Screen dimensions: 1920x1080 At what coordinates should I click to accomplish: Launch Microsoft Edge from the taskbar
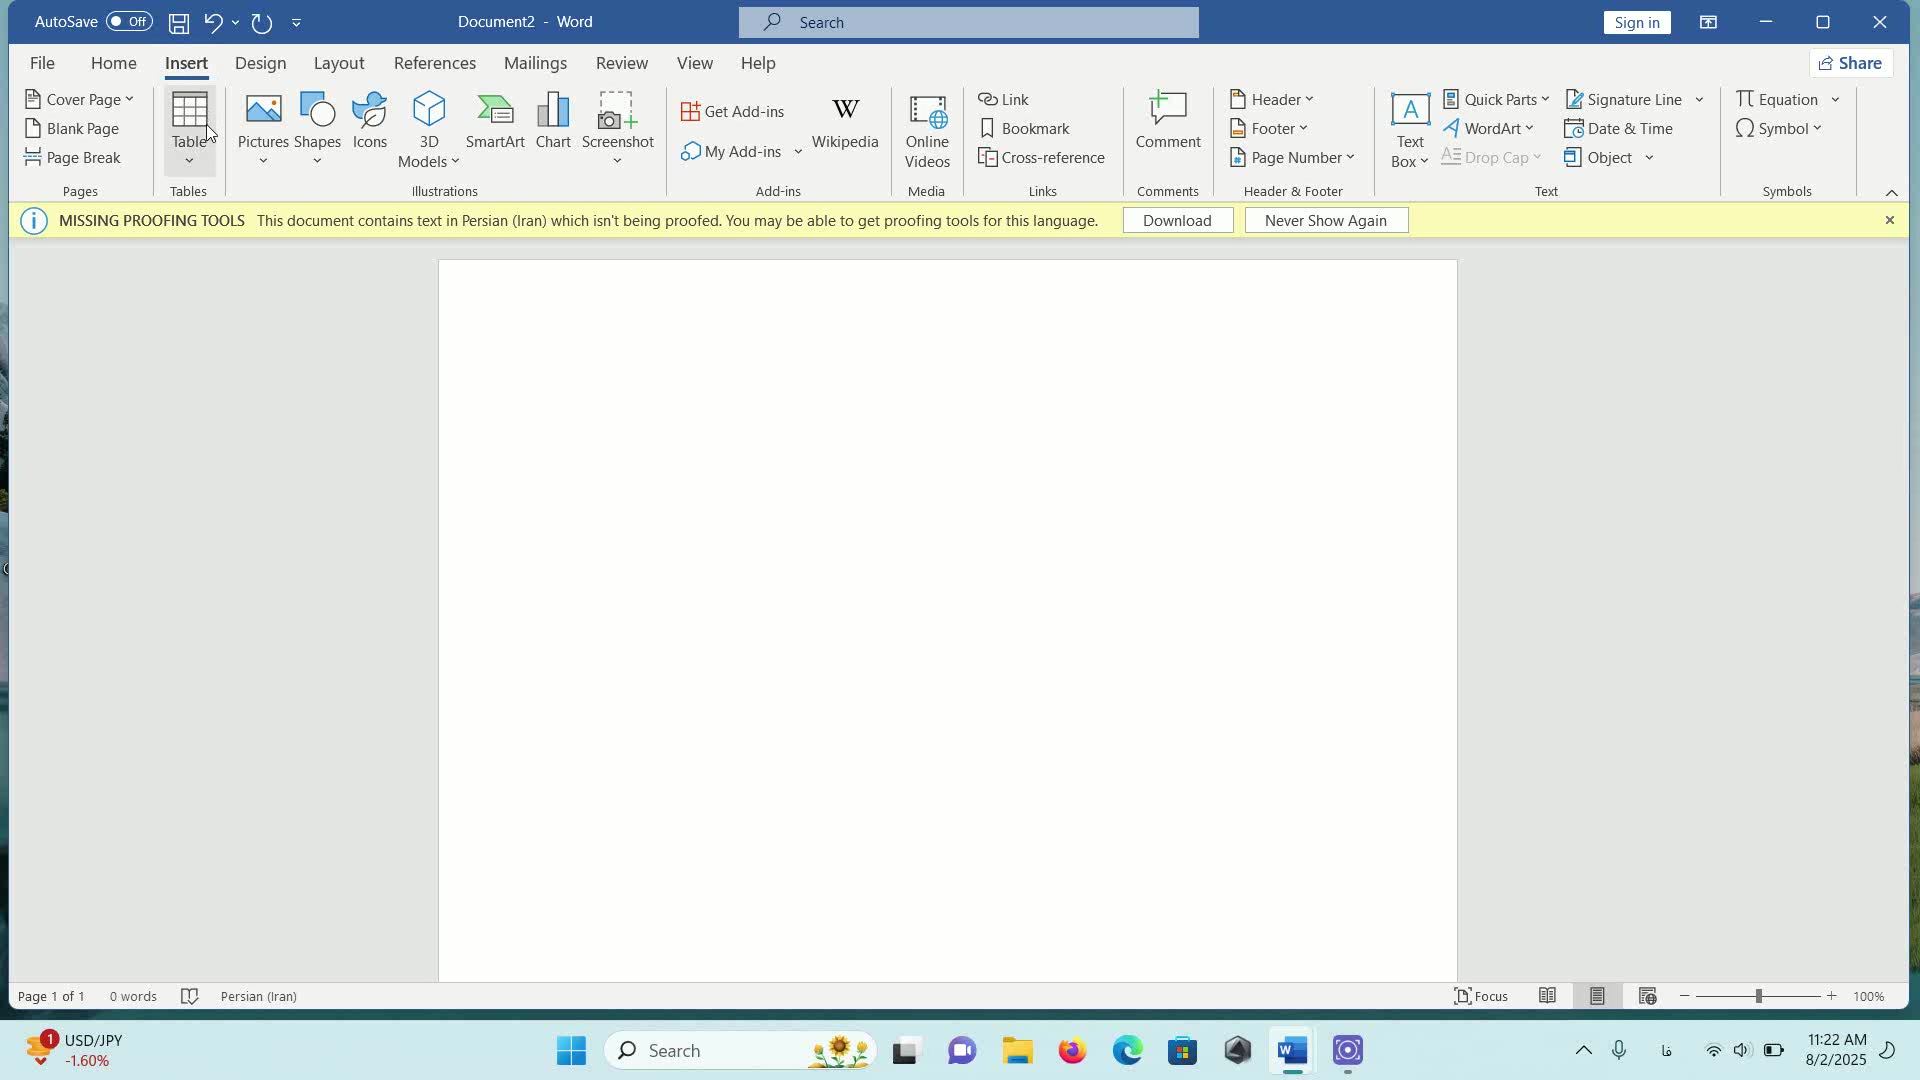pyautogui.click(x=1128, y=1050)
